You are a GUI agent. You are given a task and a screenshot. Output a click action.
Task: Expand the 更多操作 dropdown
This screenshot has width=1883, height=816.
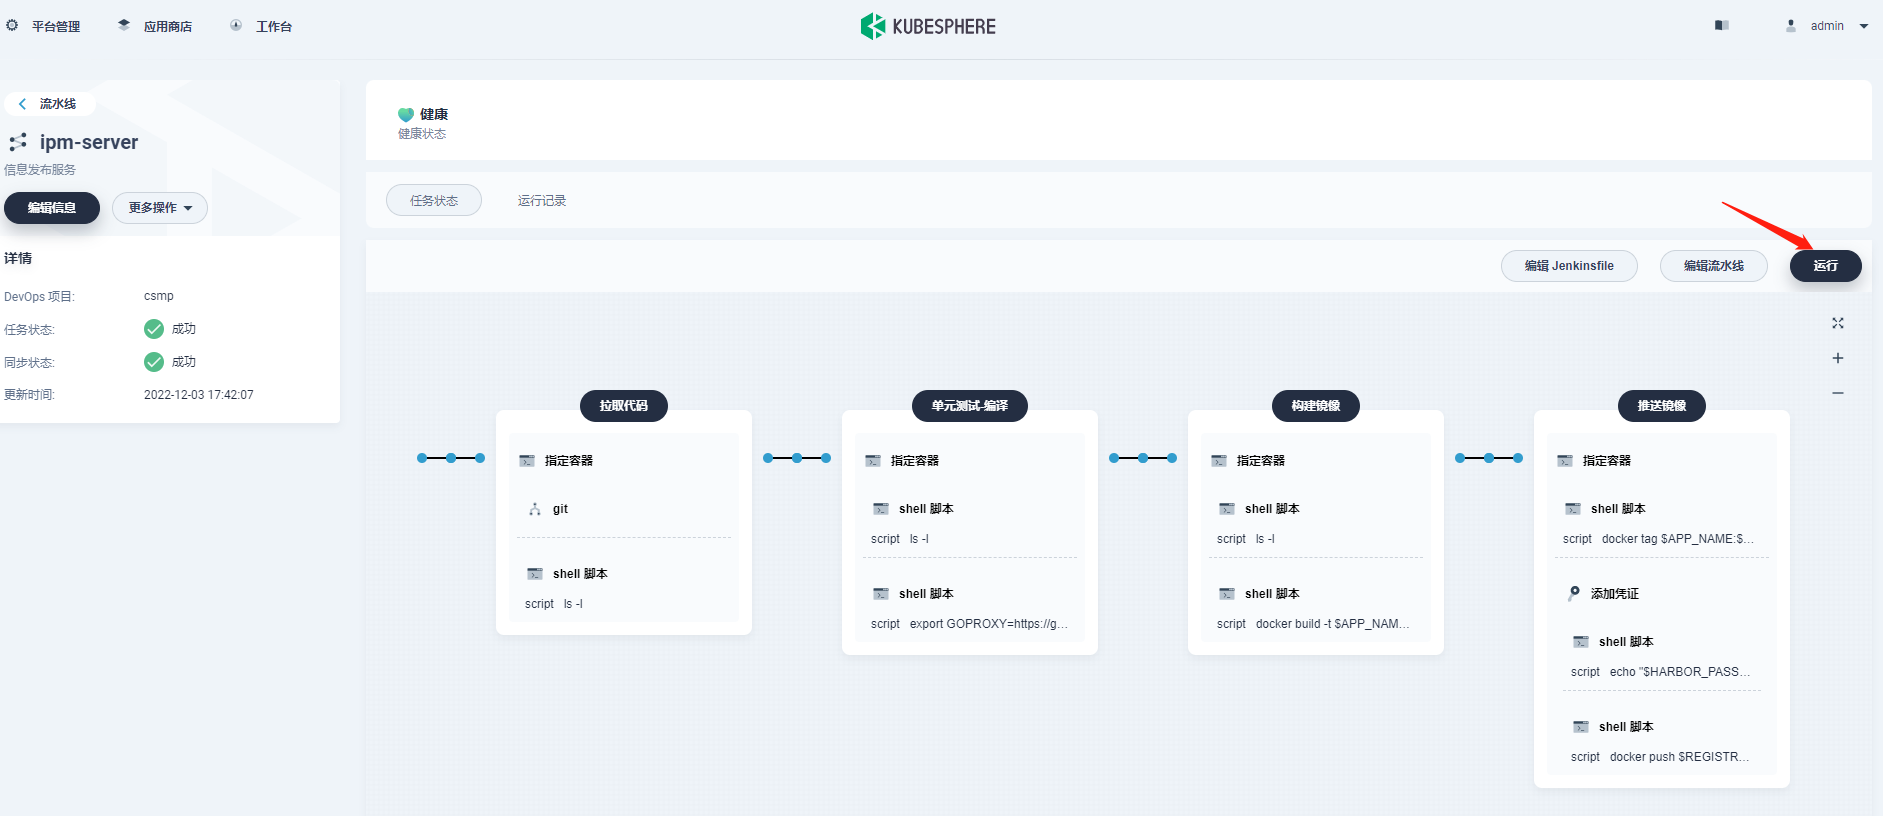160,208
